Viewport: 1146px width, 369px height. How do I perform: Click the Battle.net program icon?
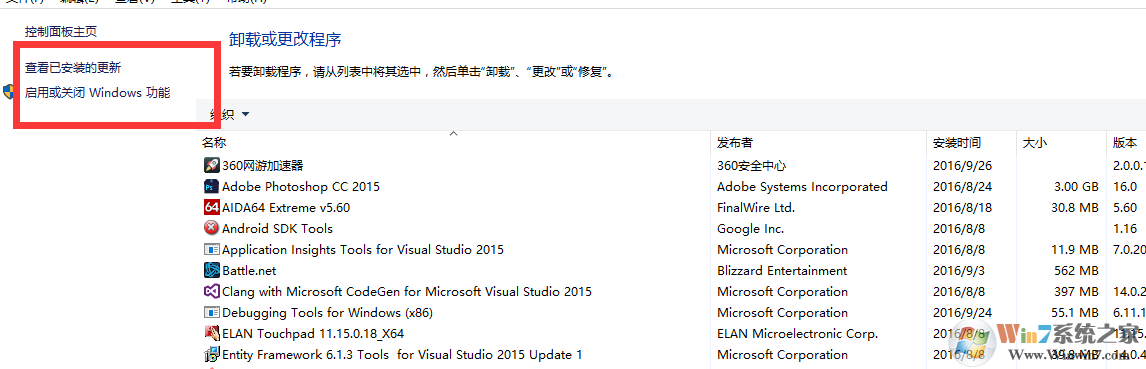click(x=211, y=270)
